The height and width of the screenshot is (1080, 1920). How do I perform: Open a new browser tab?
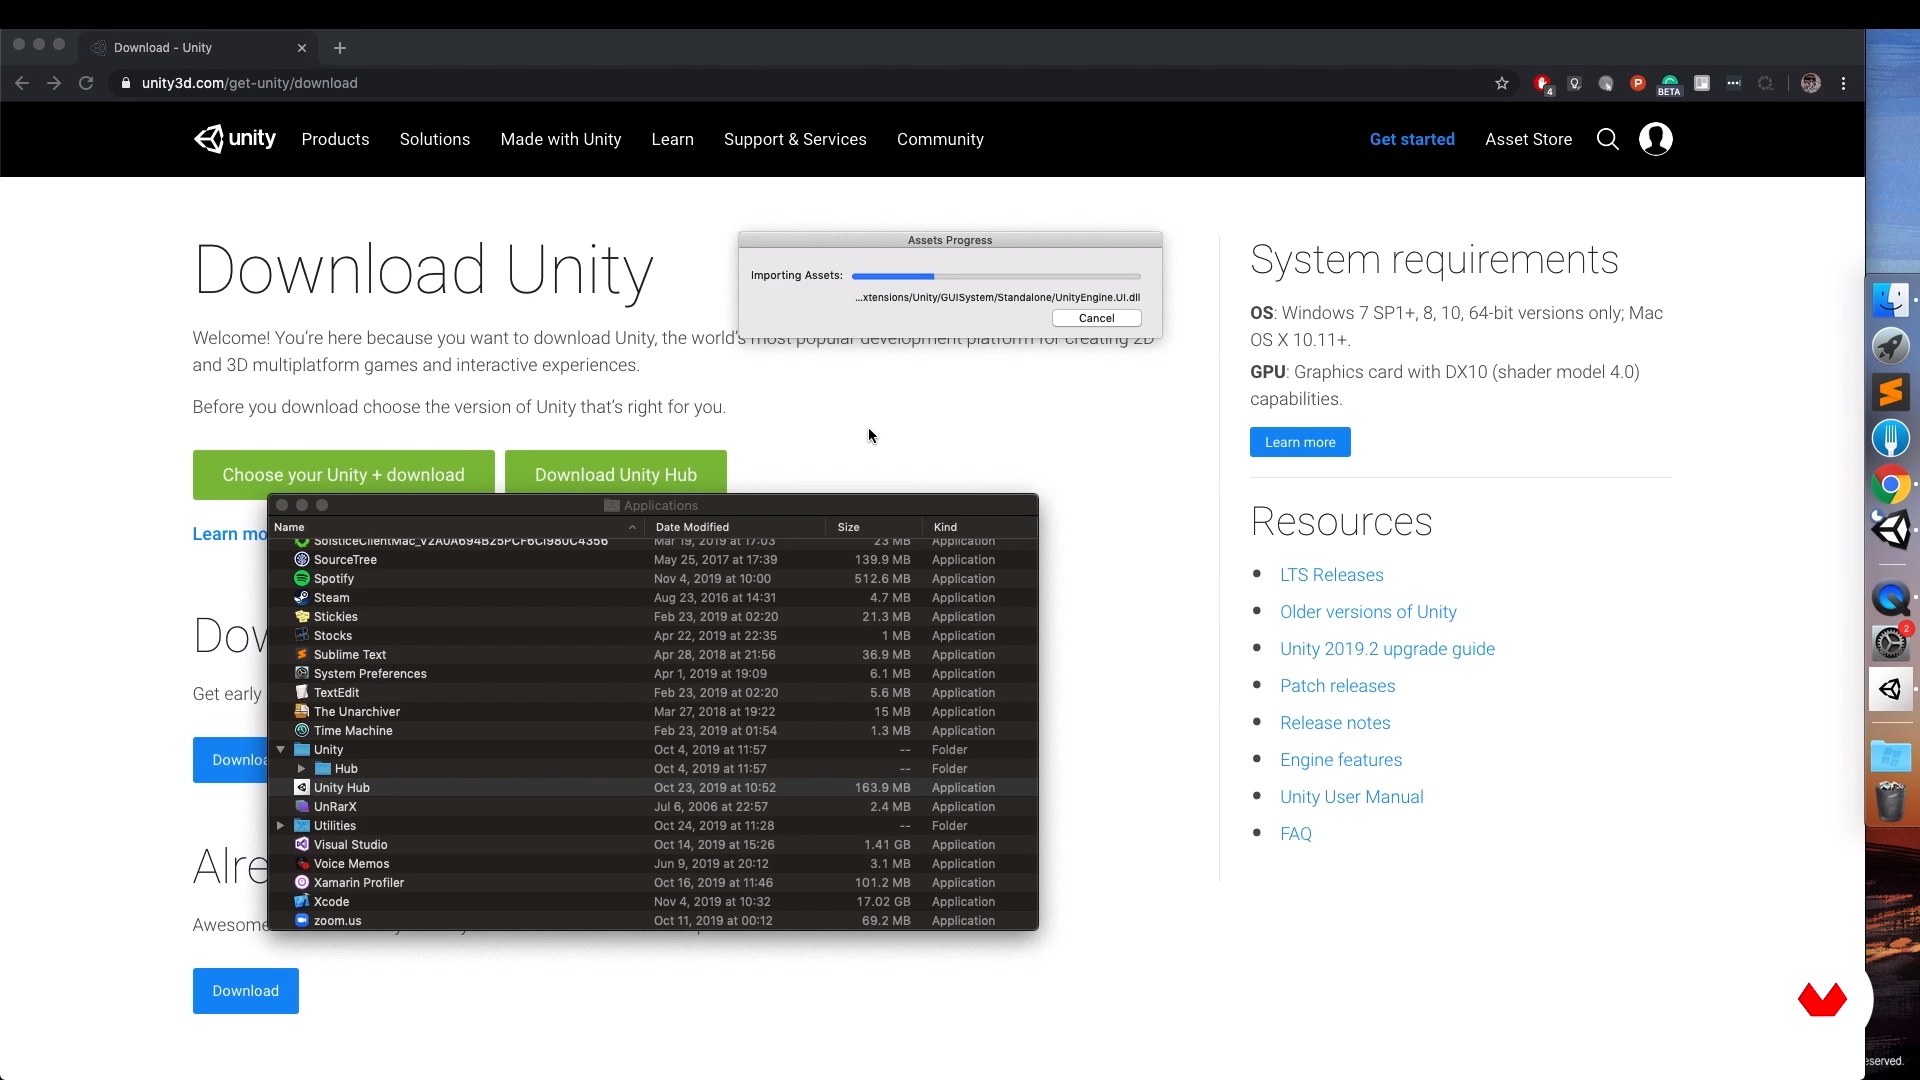pos(340,48)
